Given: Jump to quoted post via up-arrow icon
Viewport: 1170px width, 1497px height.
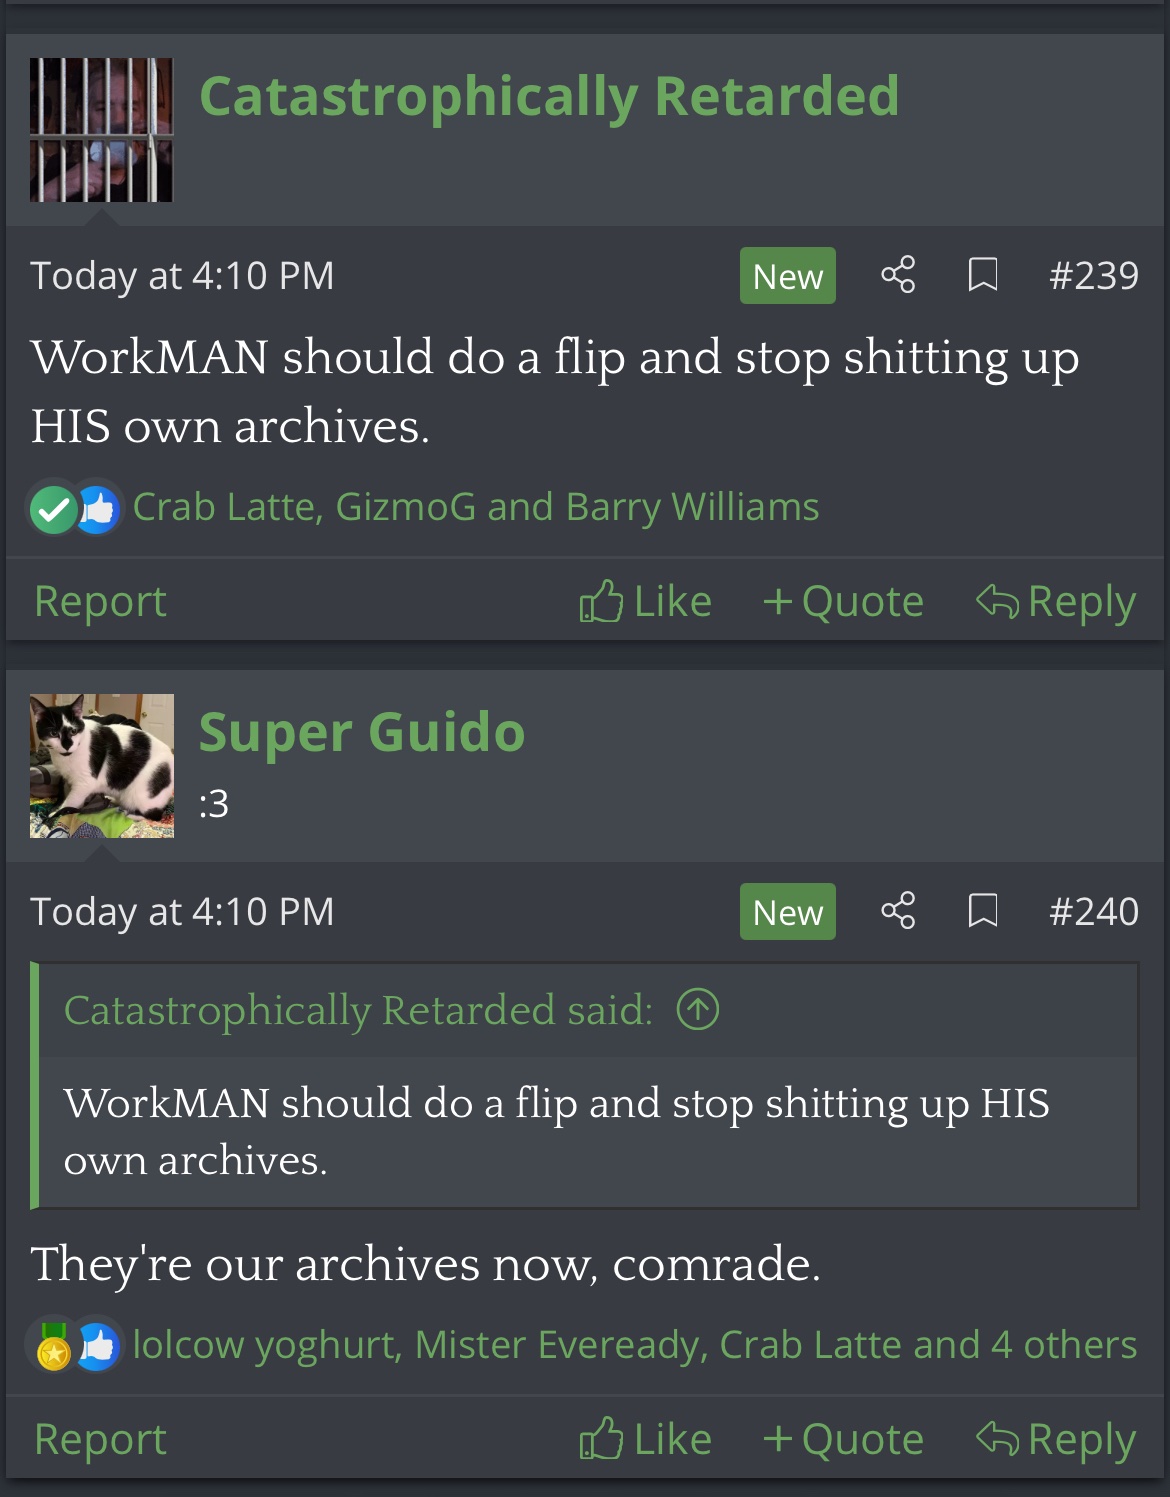Looking at the screenshot, I should coord(698,1009).
